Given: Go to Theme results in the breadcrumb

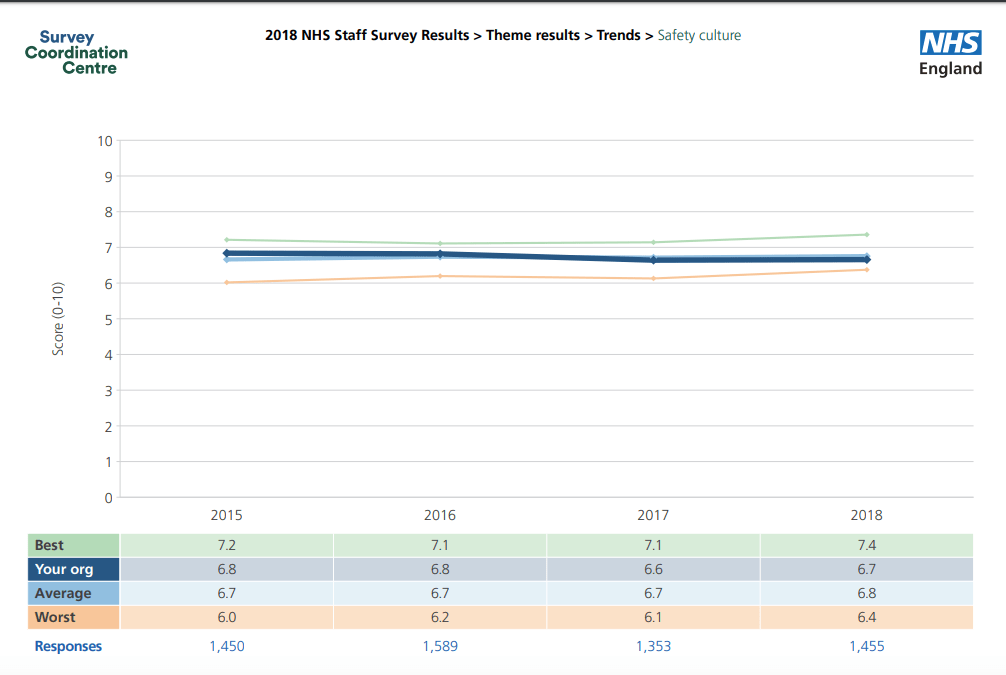Looking at the screenshot, I should click(533, 35).
